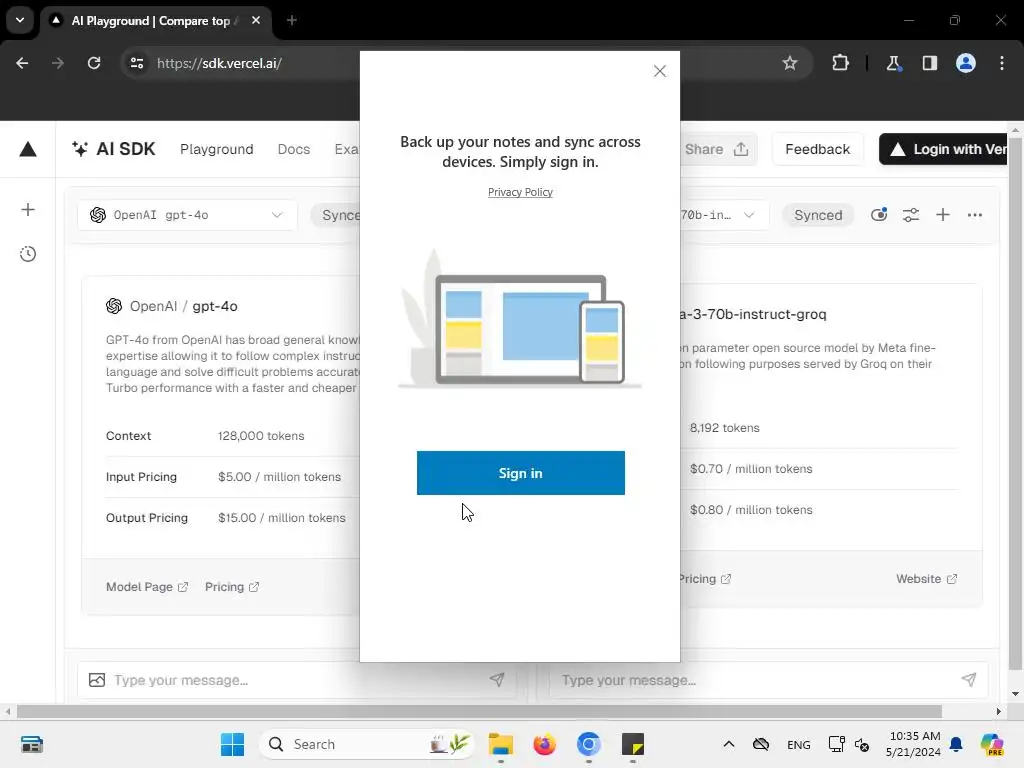Click the Share button
Image resolution: width=1024 pixels, height=768 pixels.
point(716,149)
